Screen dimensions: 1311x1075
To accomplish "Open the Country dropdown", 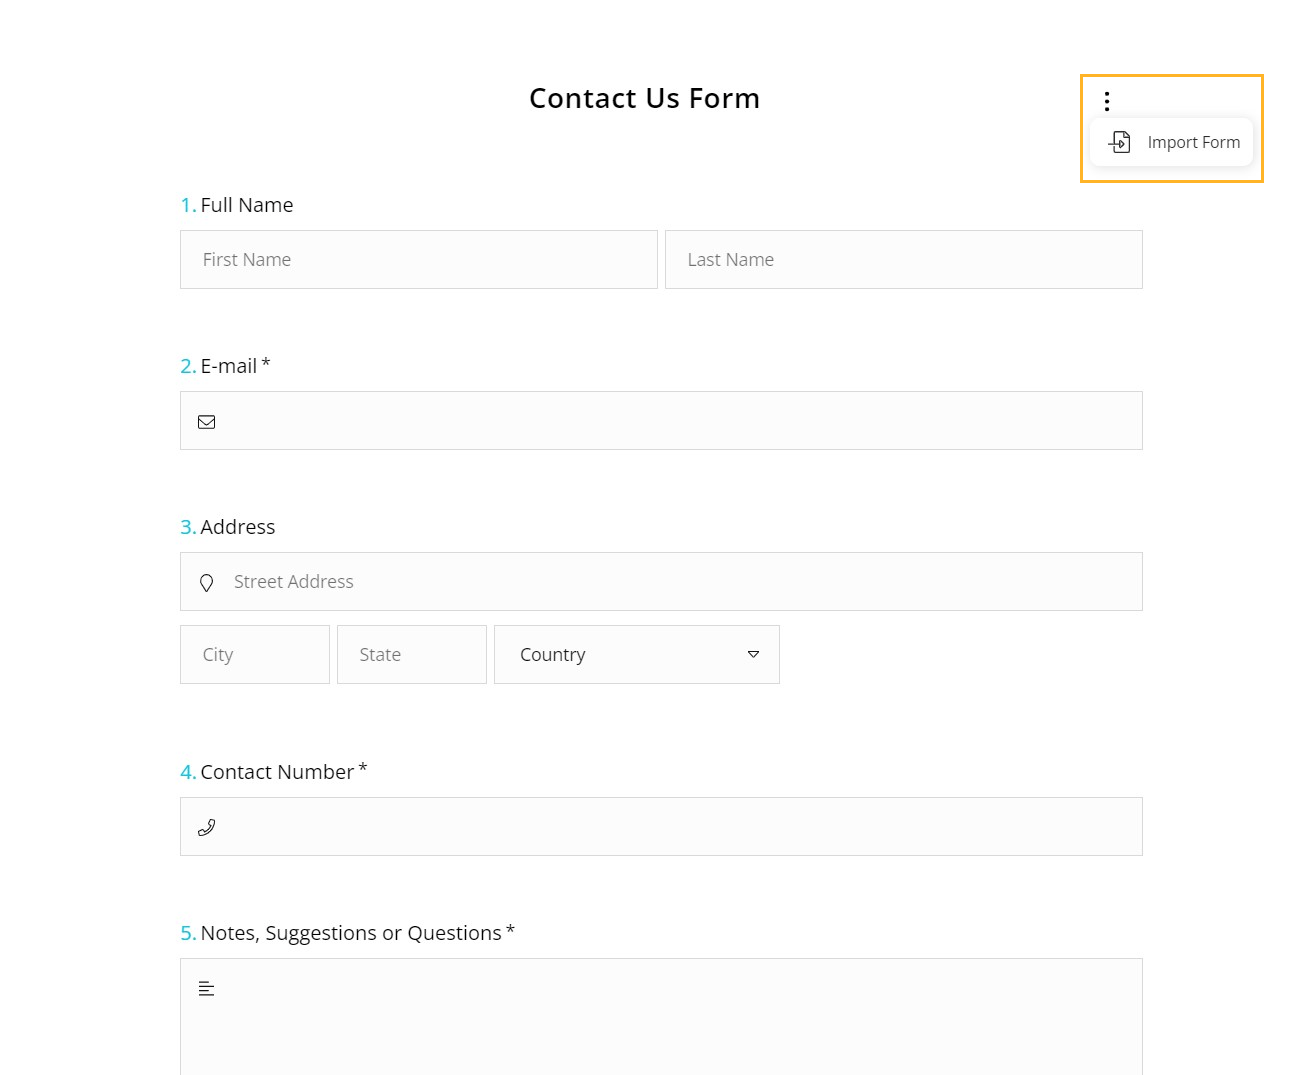I will [620, 655].
